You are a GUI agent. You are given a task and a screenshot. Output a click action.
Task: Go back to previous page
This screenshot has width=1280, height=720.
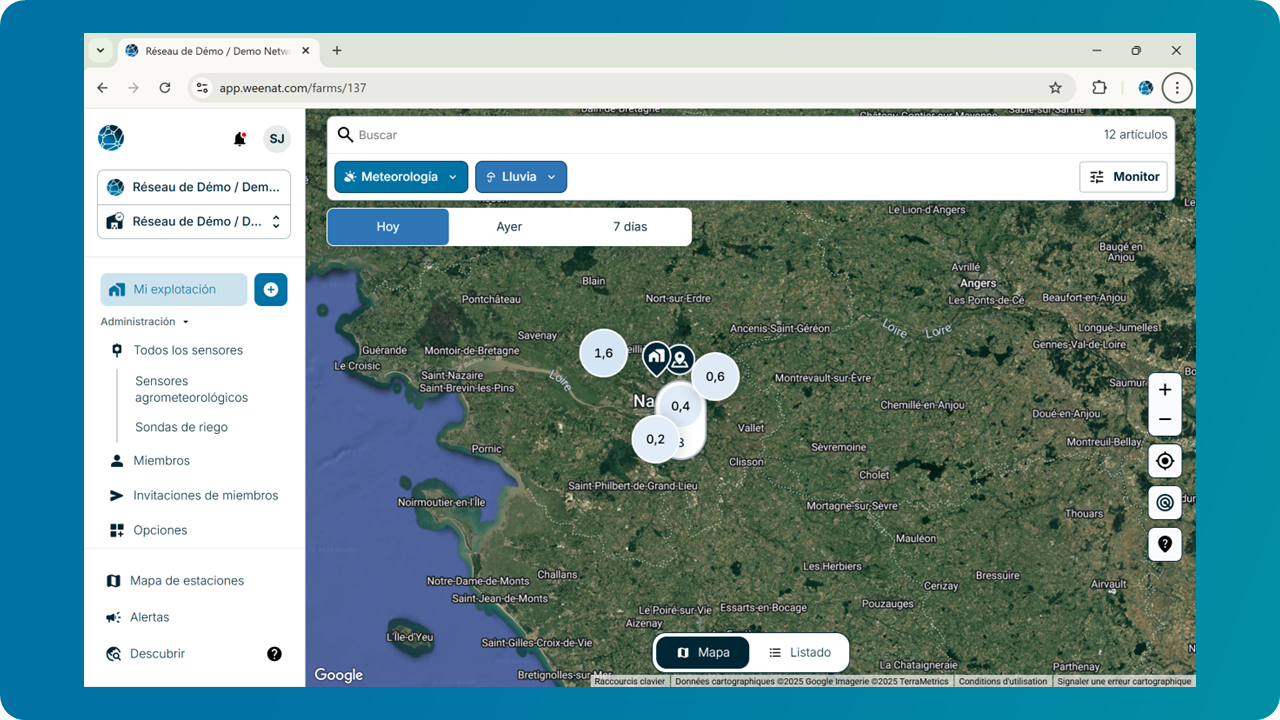pos(102,88)
